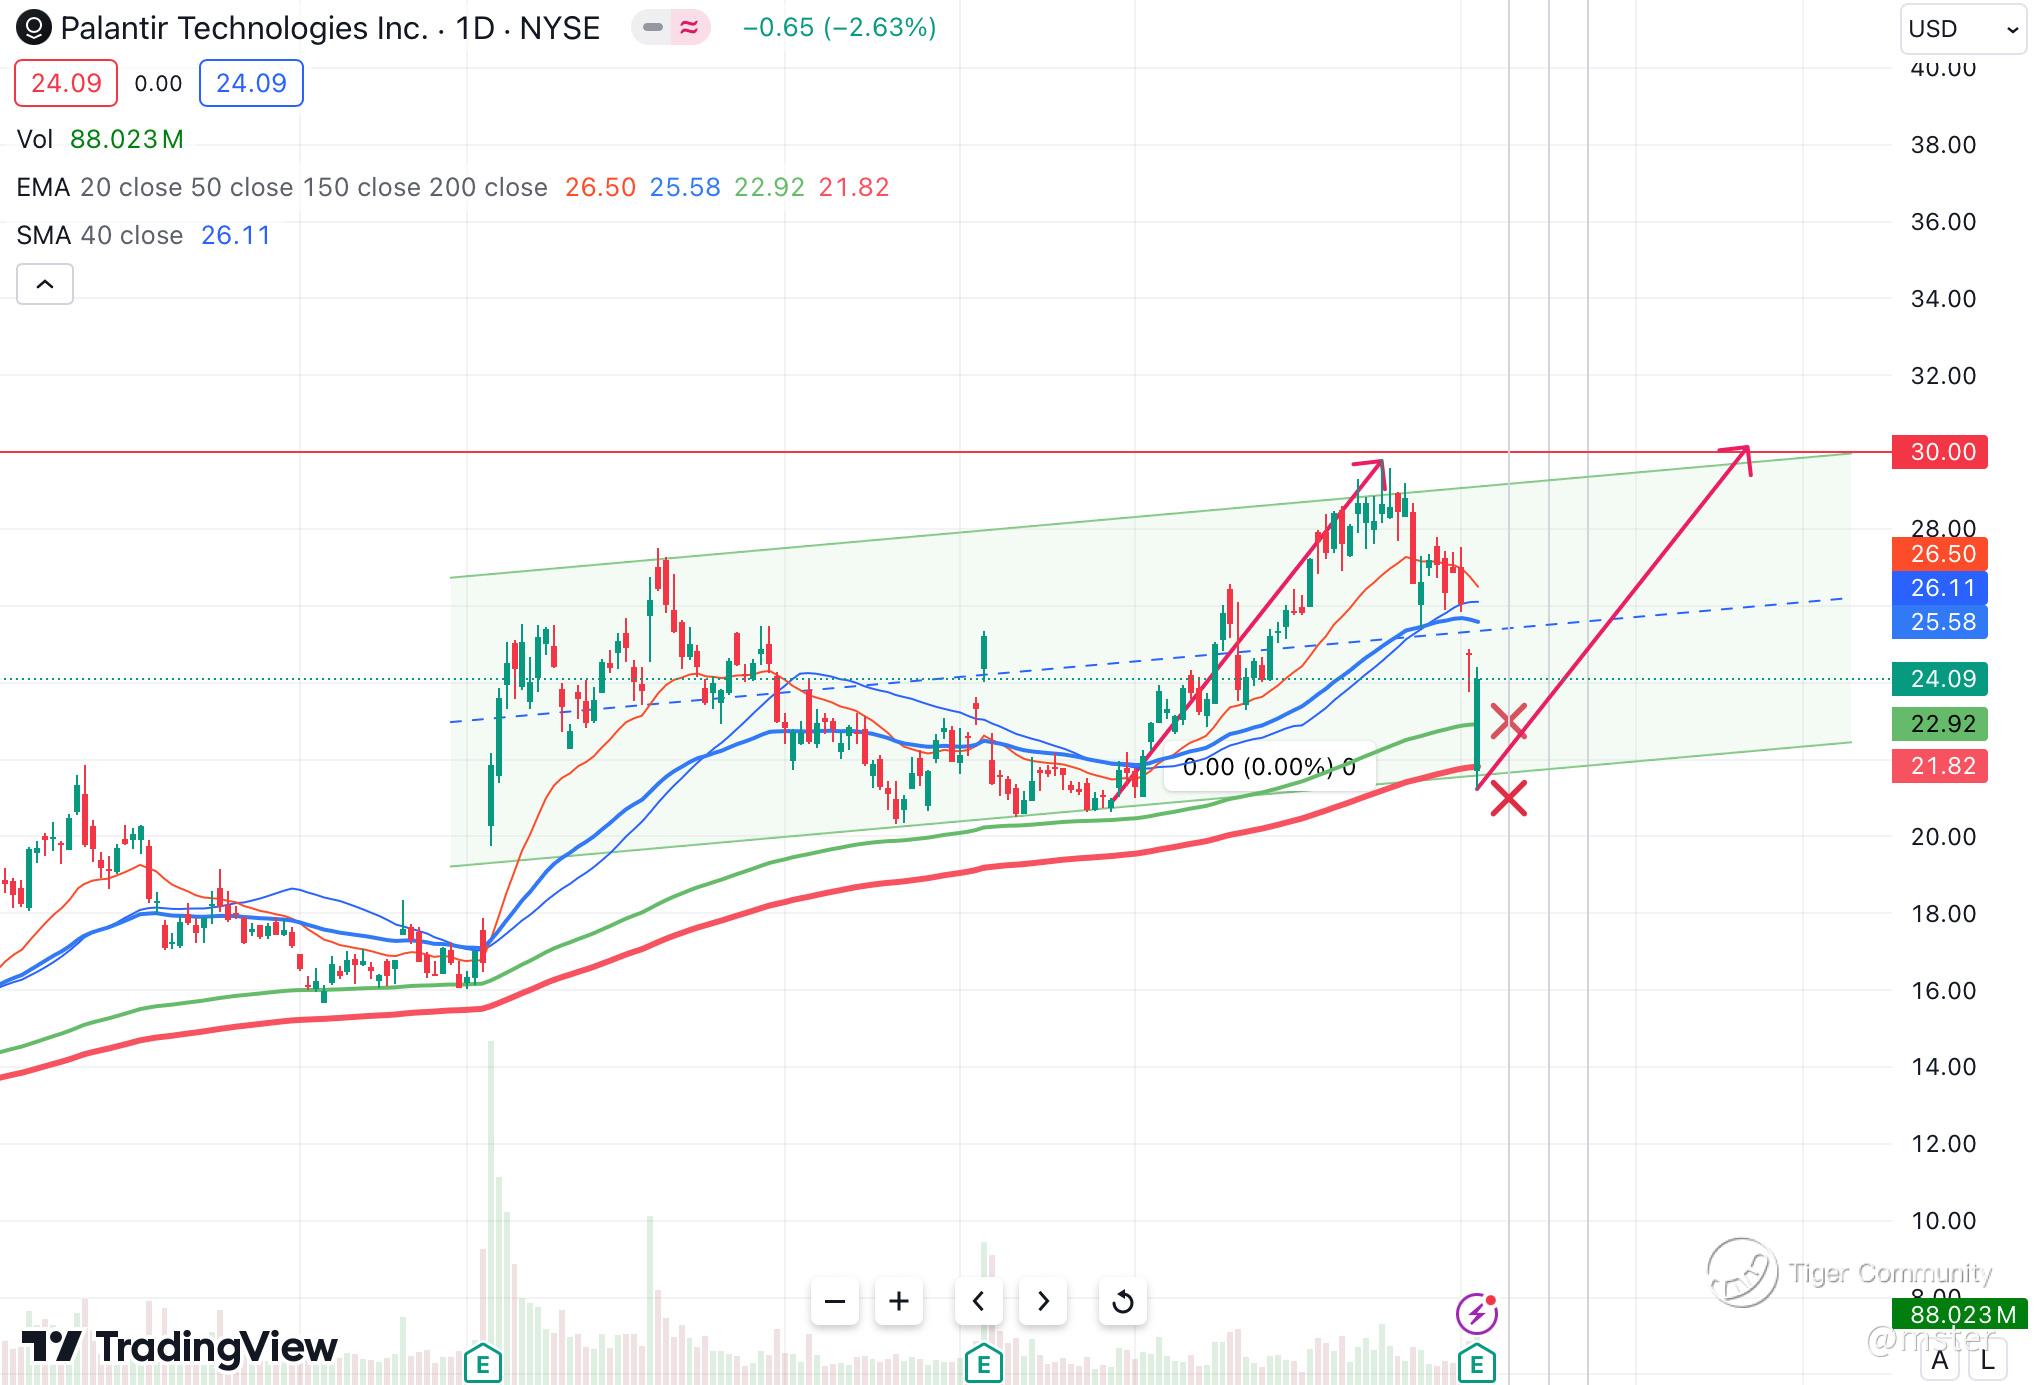Click the red 30.00 price line label
This screenshot has height=1385, width=2035.
[x=1940, y=452]
